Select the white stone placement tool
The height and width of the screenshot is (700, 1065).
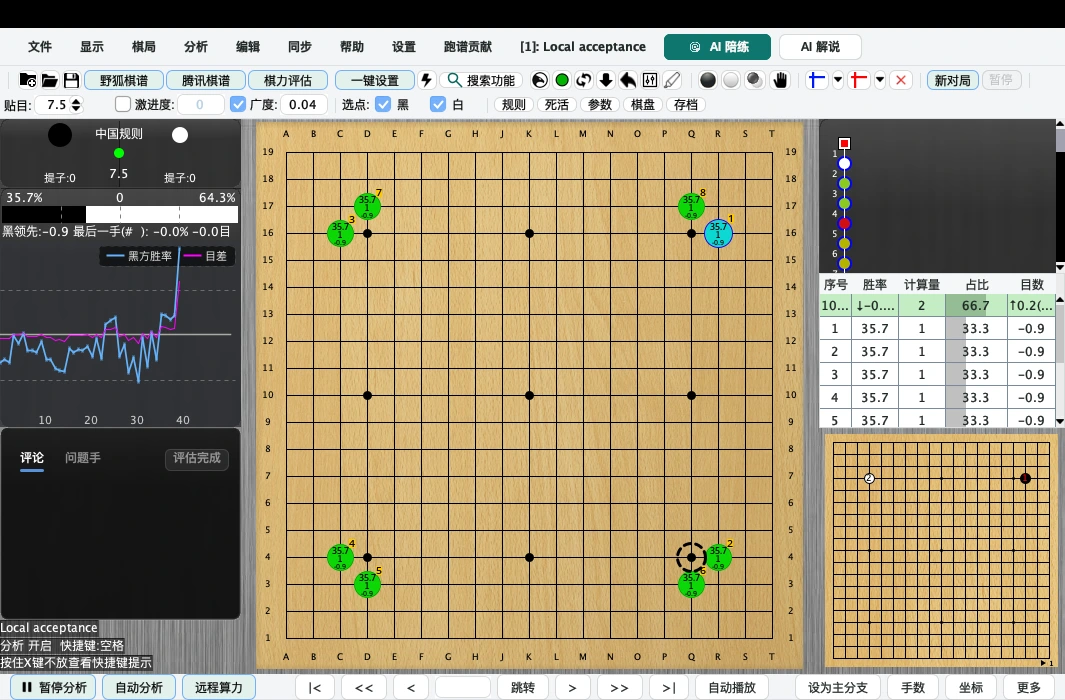click(731, 80)
